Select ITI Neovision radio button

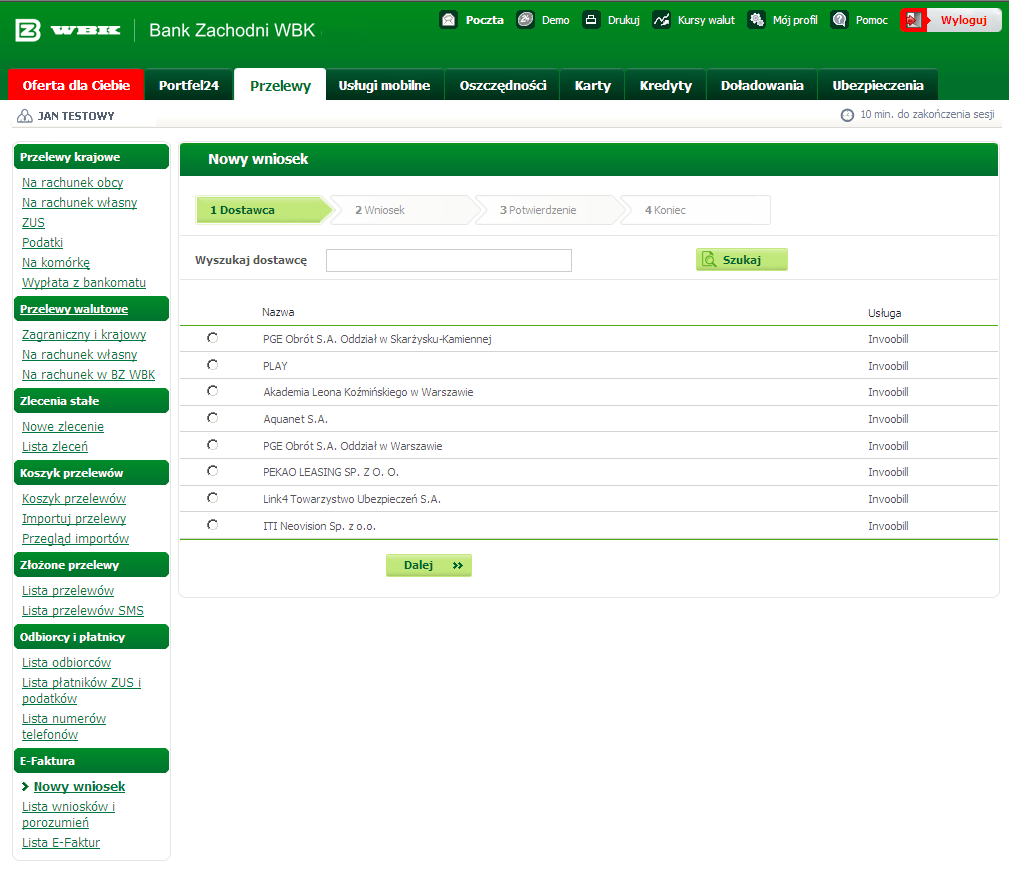tap(212, 525)
